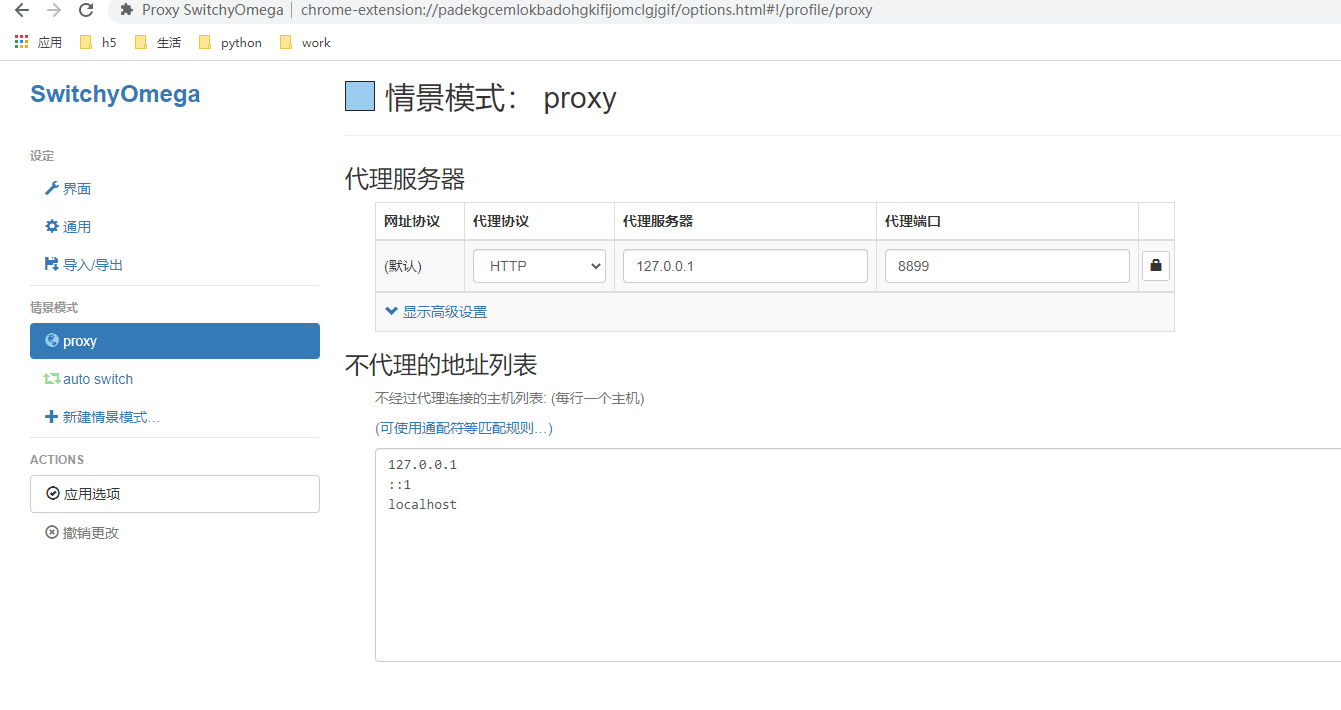Click the SwitchyOmega logo title
The height and width of the screenshot is (710, 1341).
pos(115,94)
